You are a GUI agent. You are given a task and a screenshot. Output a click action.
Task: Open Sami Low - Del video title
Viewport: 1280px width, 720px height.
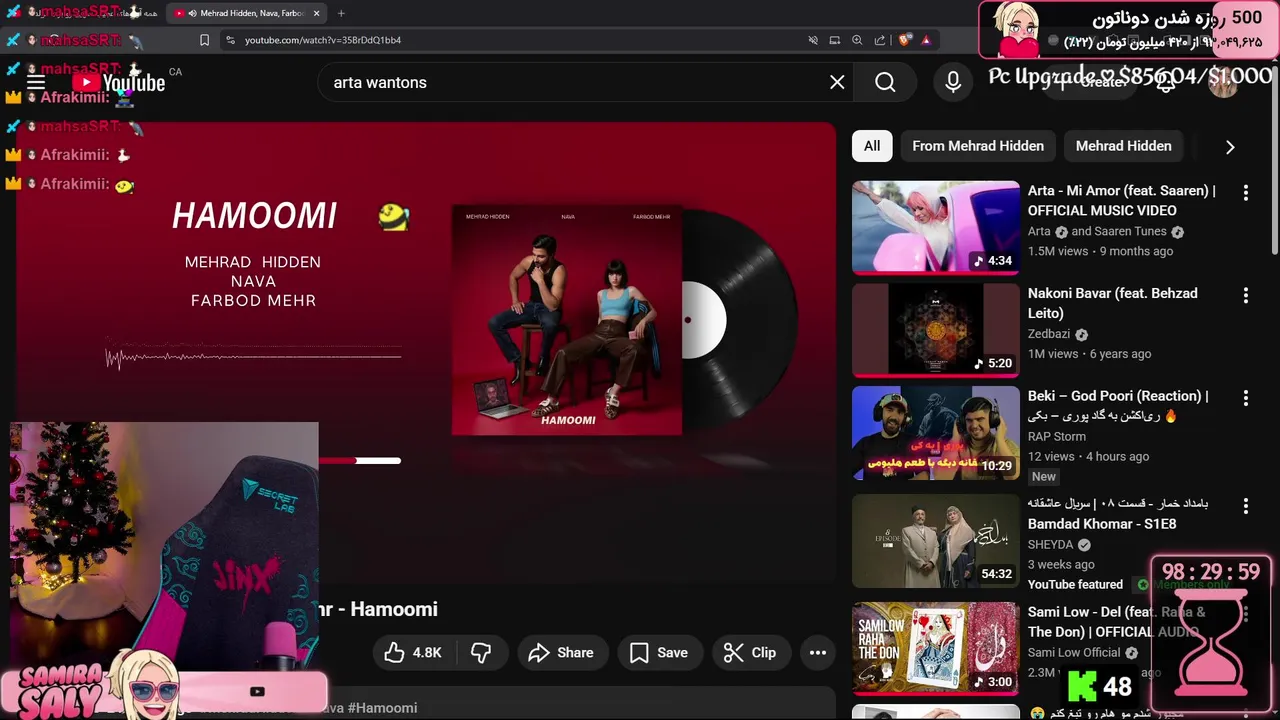[1117, 621]
